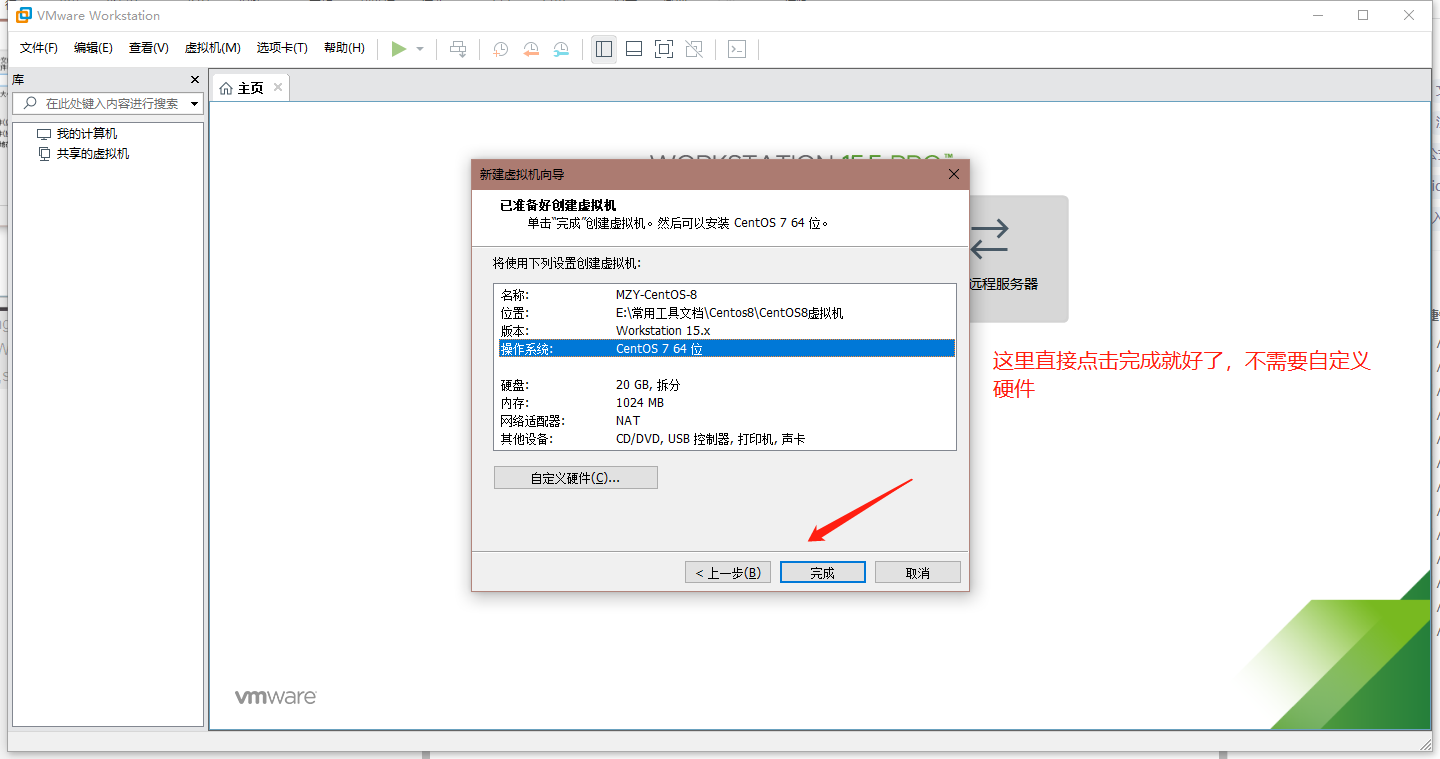Image resolution: width=1440 pixels, height=759 pixels.
Task: Click the full screen mode icon
Action: [664, 49]
